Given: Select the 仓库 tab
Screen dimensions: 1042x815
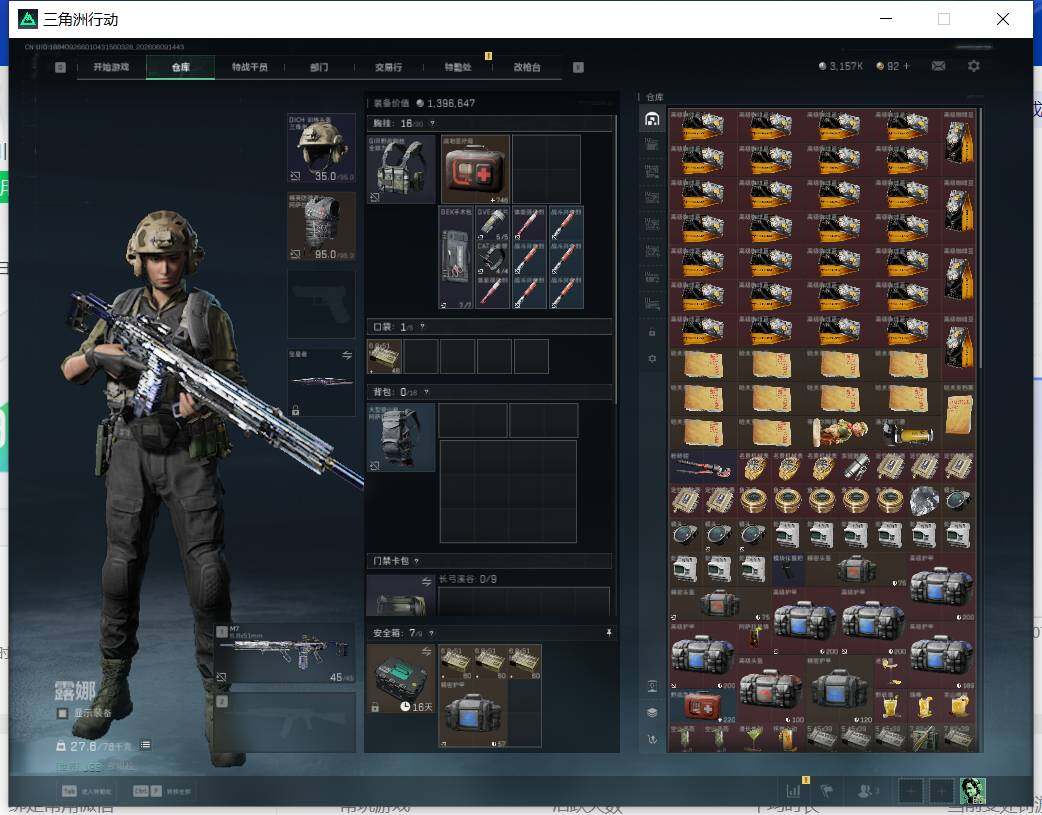Looking at the screenshot, I should (x=180, y=67).
